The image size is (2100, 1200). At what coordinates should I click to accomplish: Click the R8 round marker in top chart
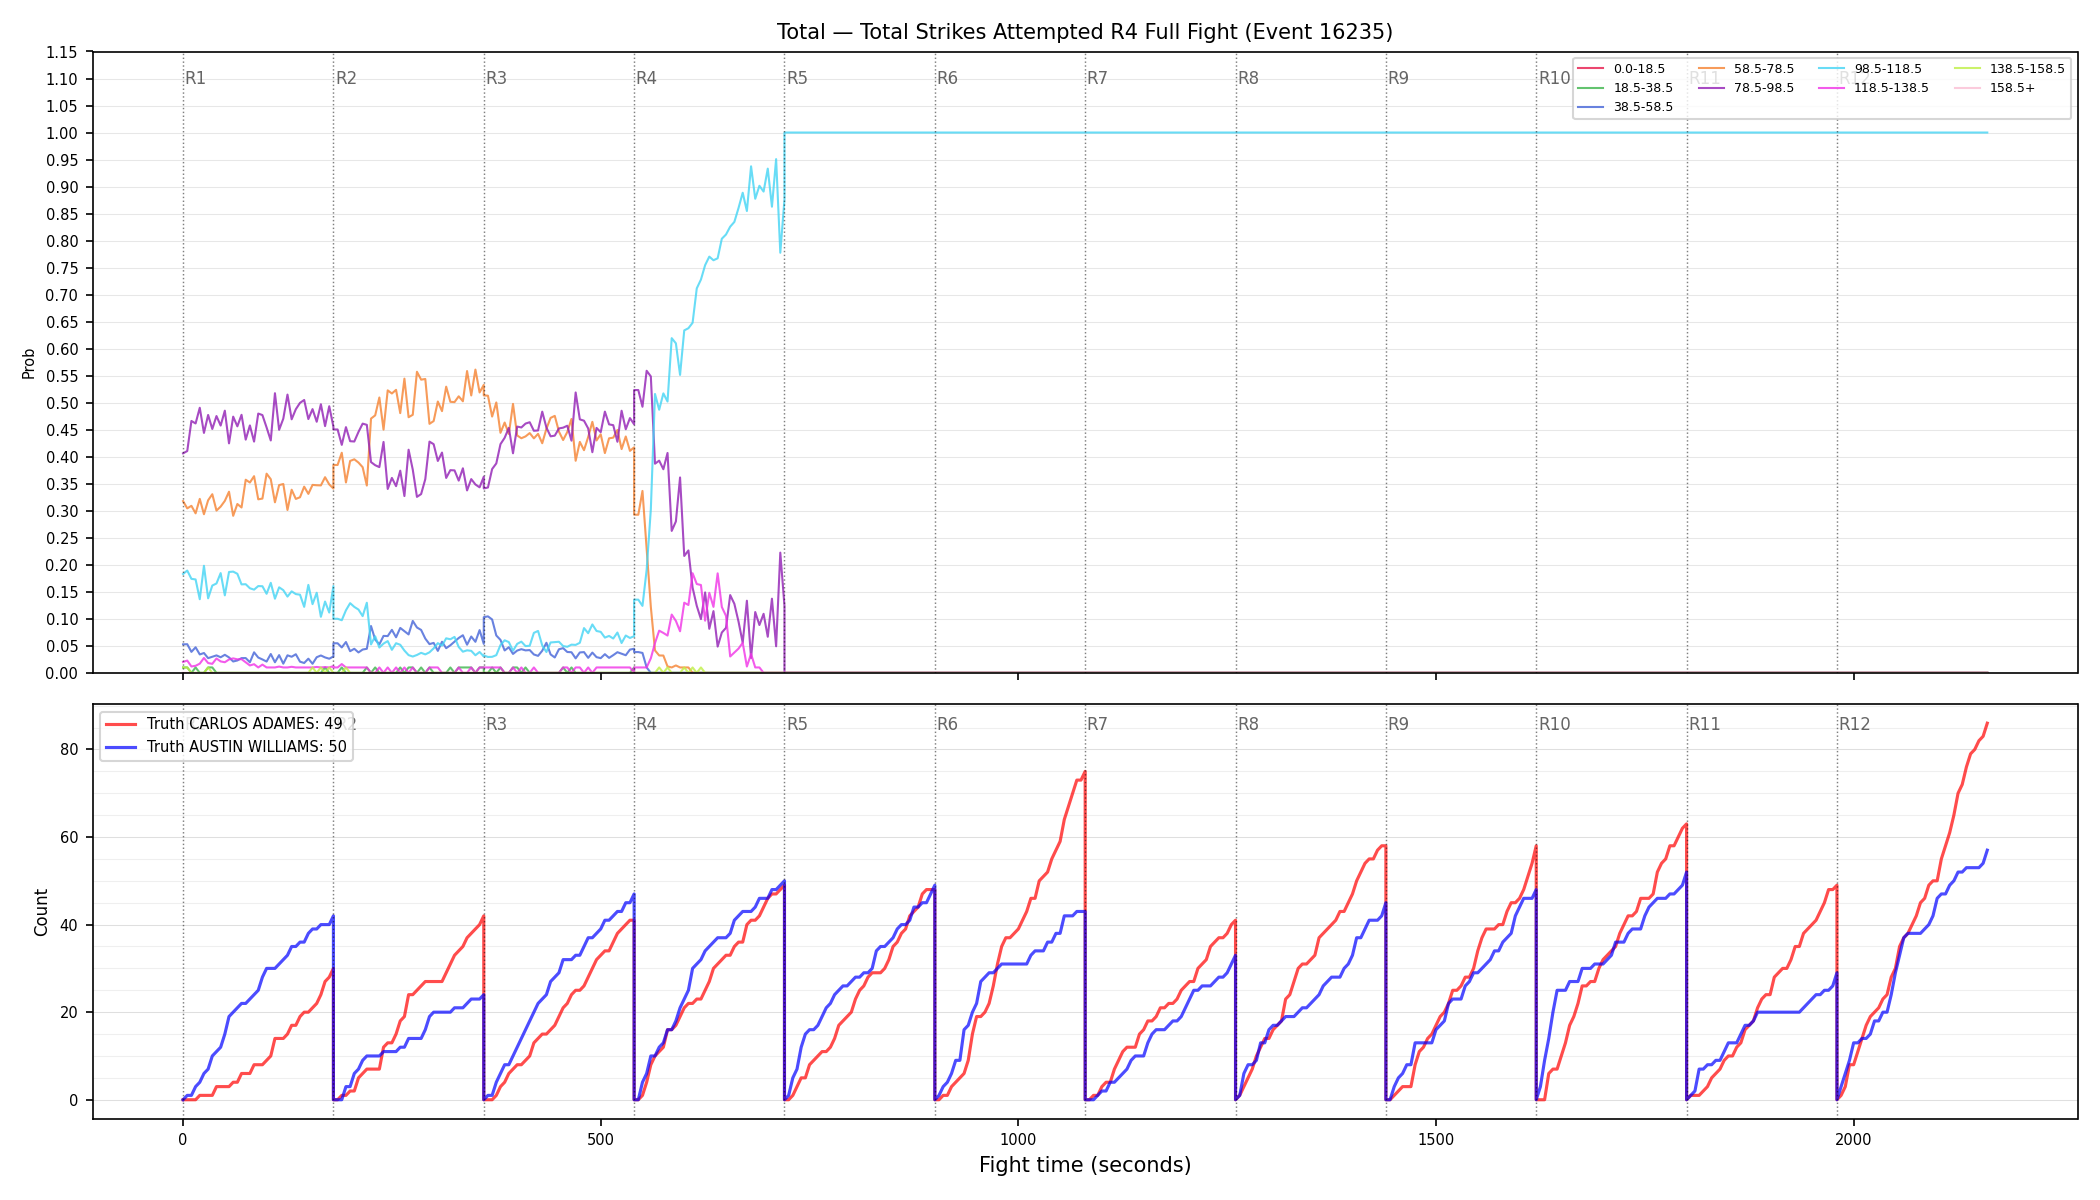(x=1248, y=78)
